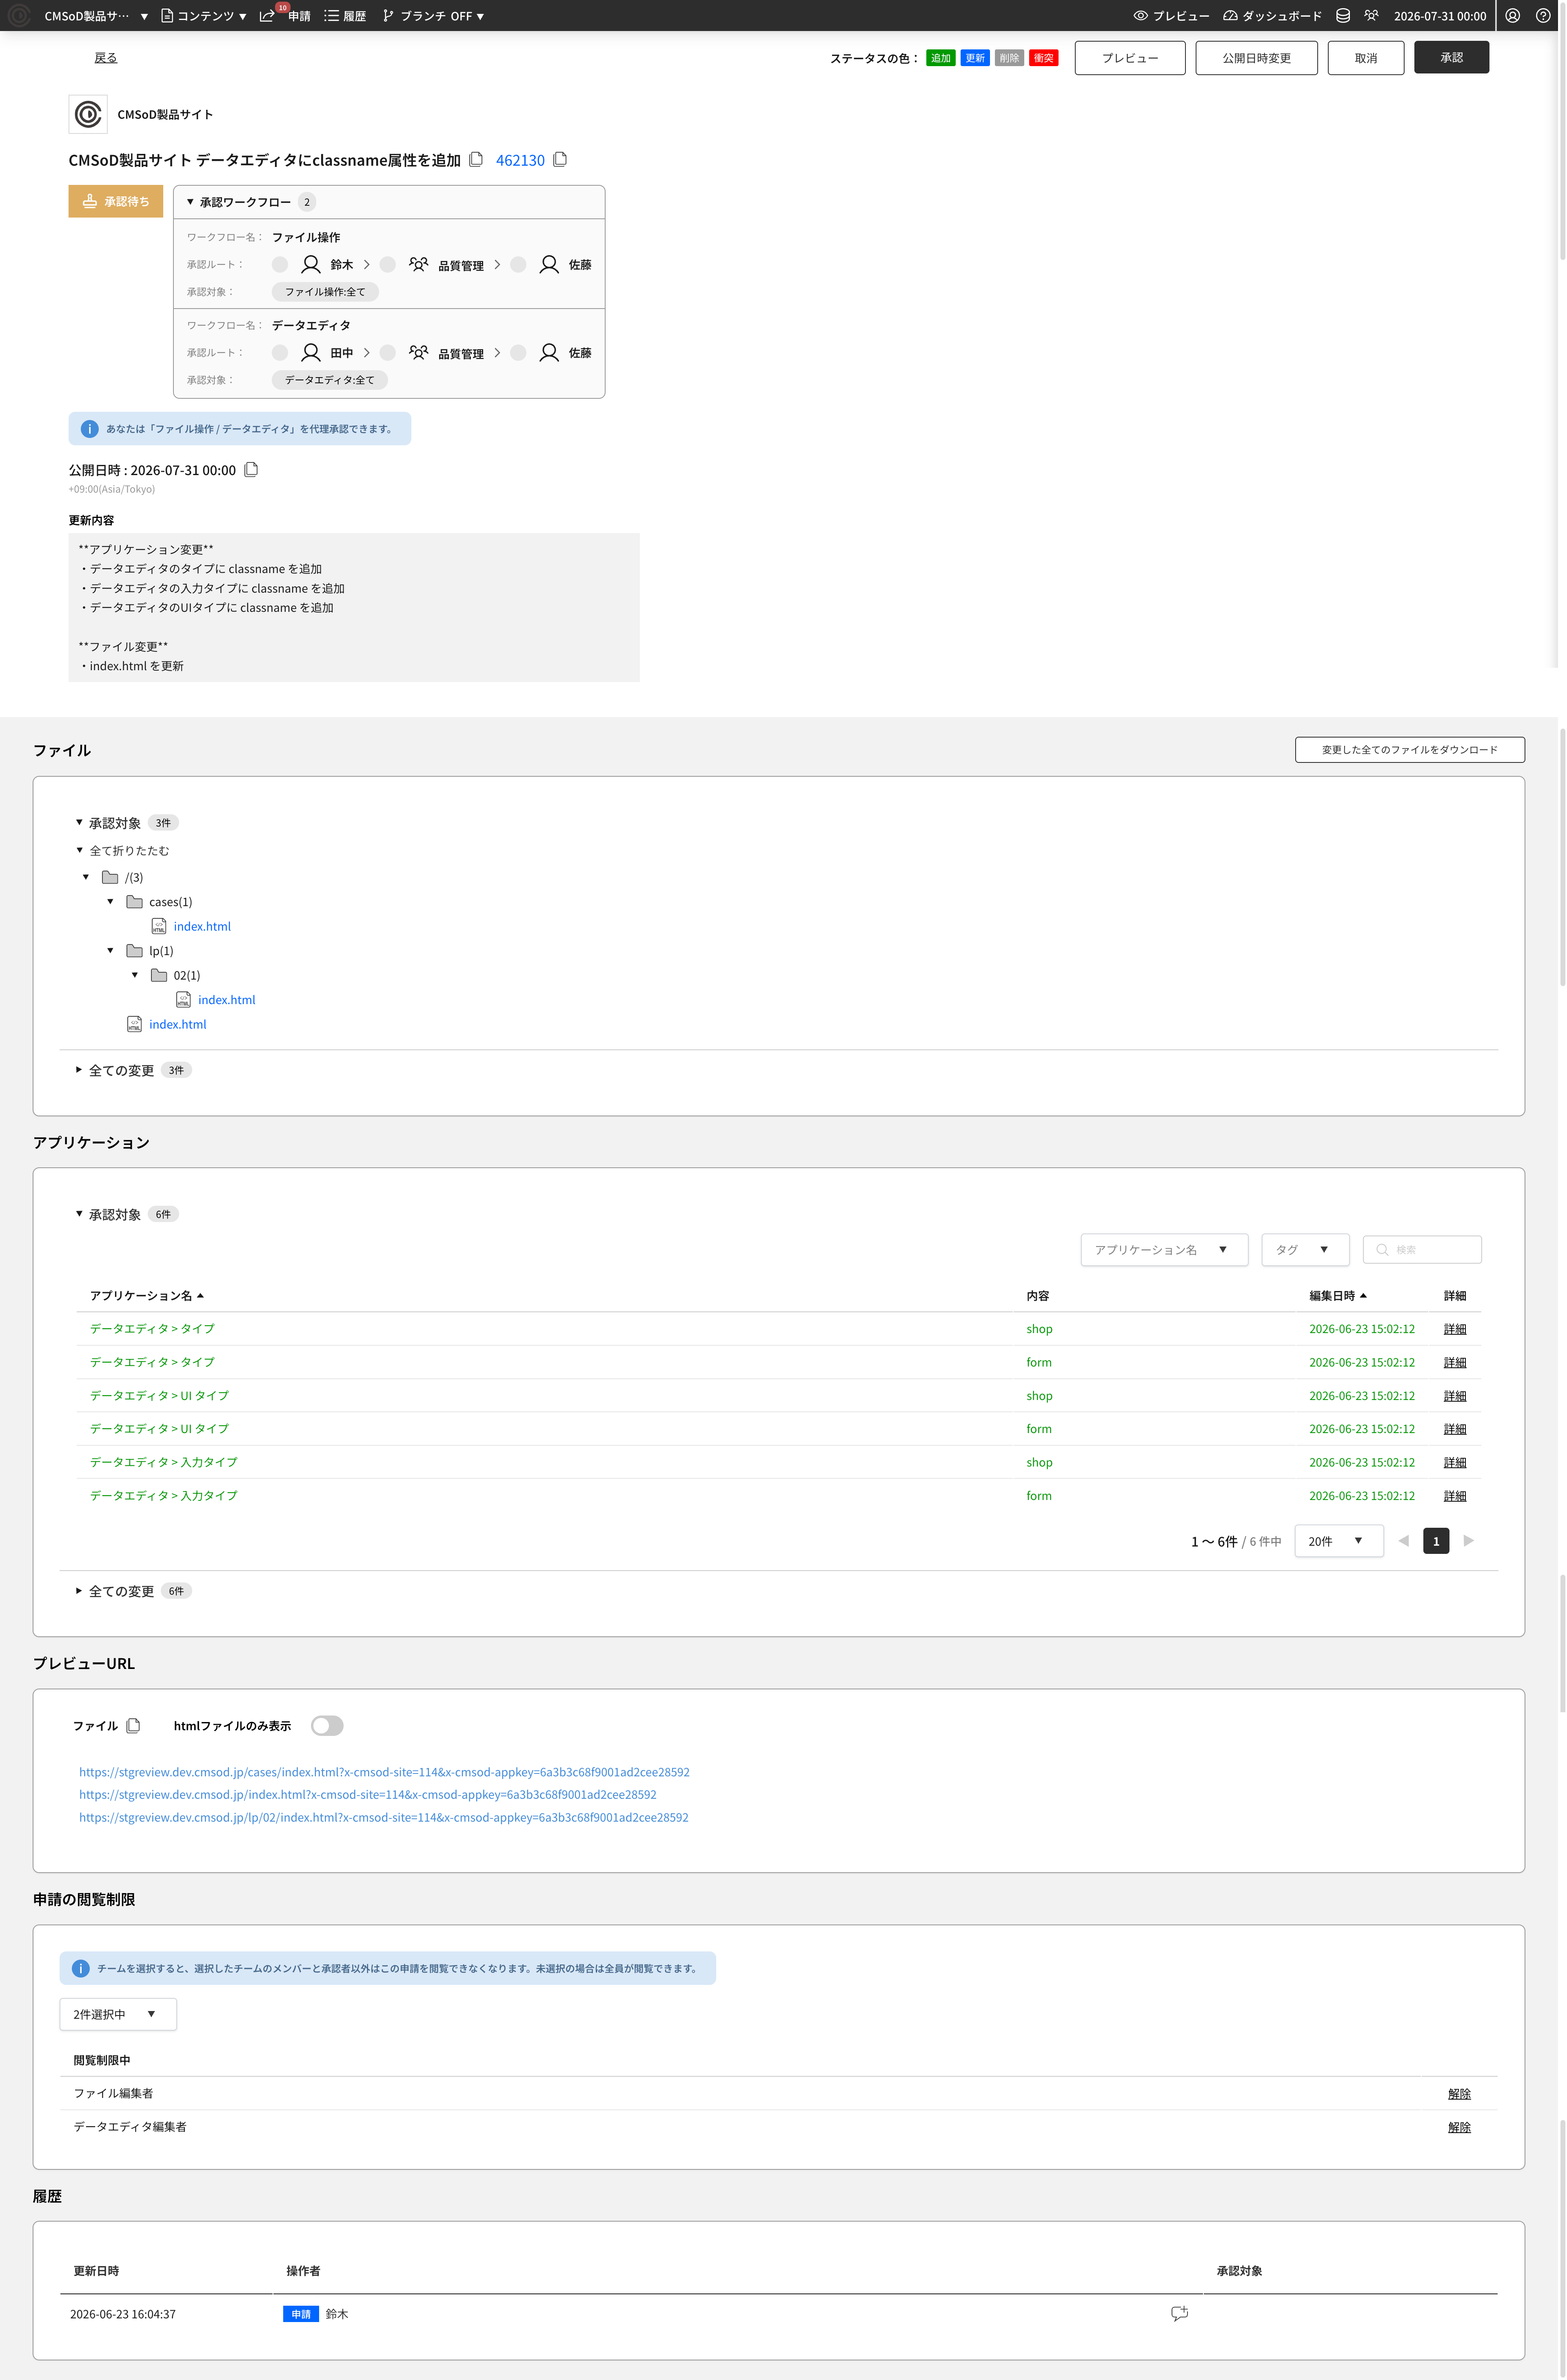
Task: Click the 承認 approve button
Action: coord(1451,57)
